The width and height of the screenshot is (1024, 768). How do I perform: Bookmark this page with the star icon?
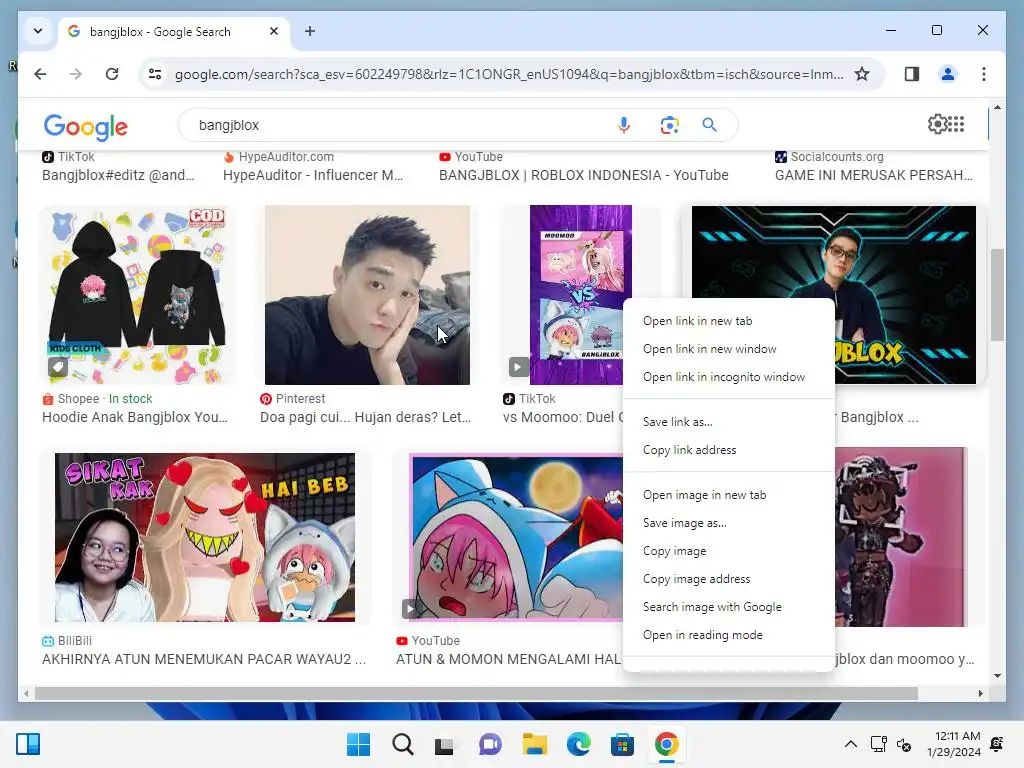coord(862,74)
